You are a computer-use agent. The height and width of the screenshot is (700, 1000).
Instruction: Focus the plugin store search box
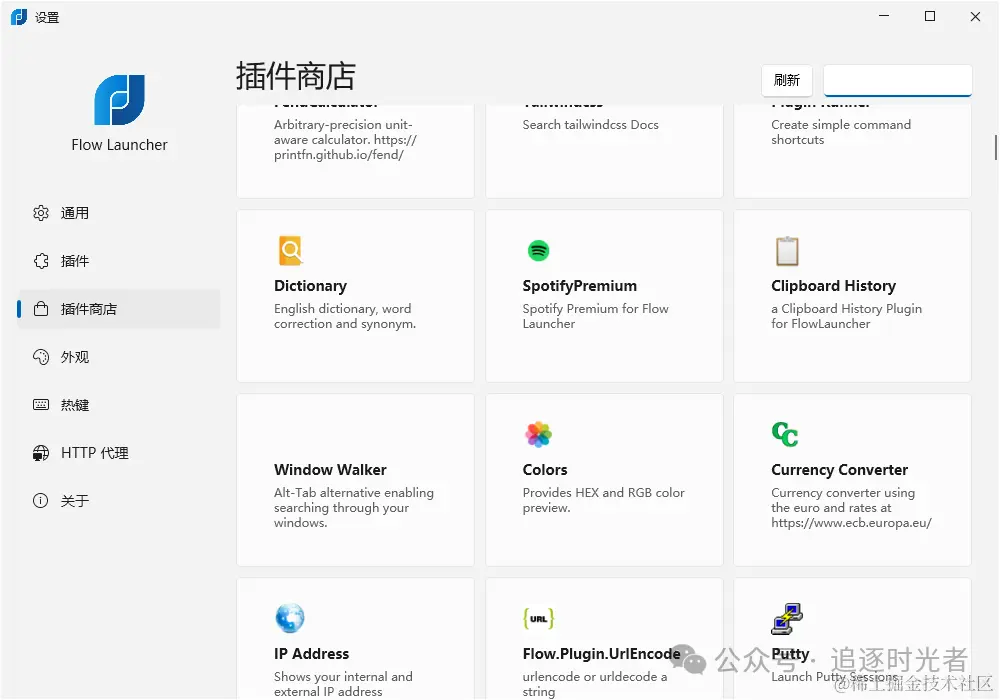(x=897, y=80)
